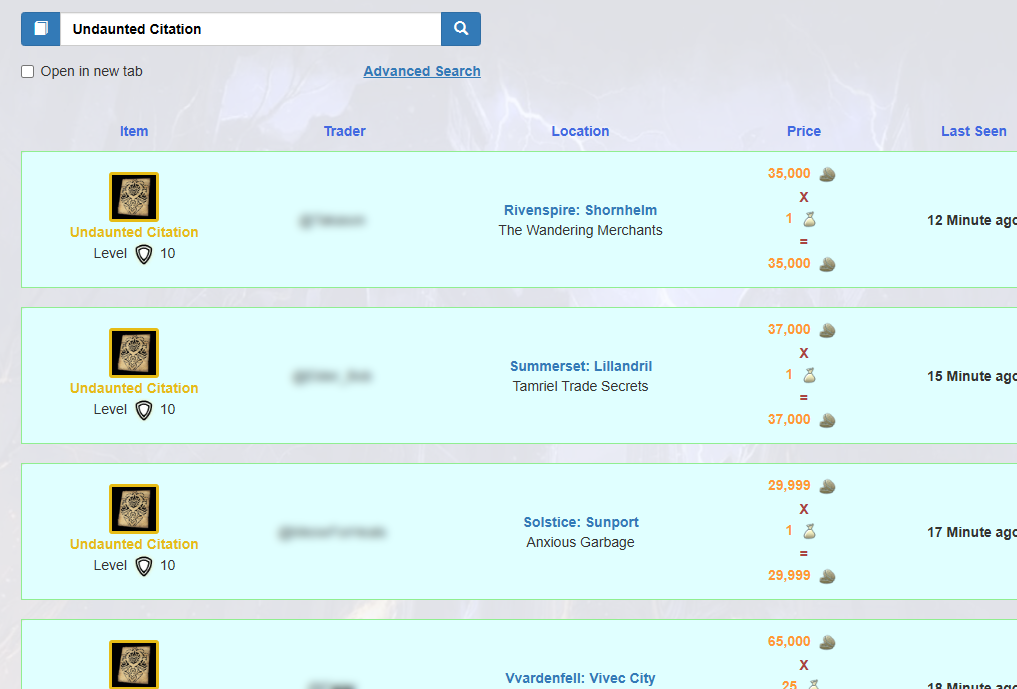1017x689 pixels.
Task: Open Undaunted Citation item name in Shornhelm row
Action: coord(134,232)
